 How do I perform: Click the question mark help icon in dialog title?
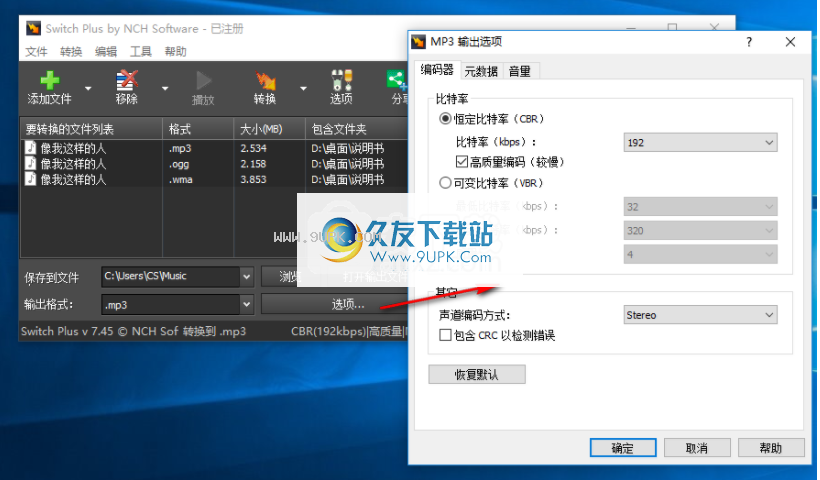749,42
